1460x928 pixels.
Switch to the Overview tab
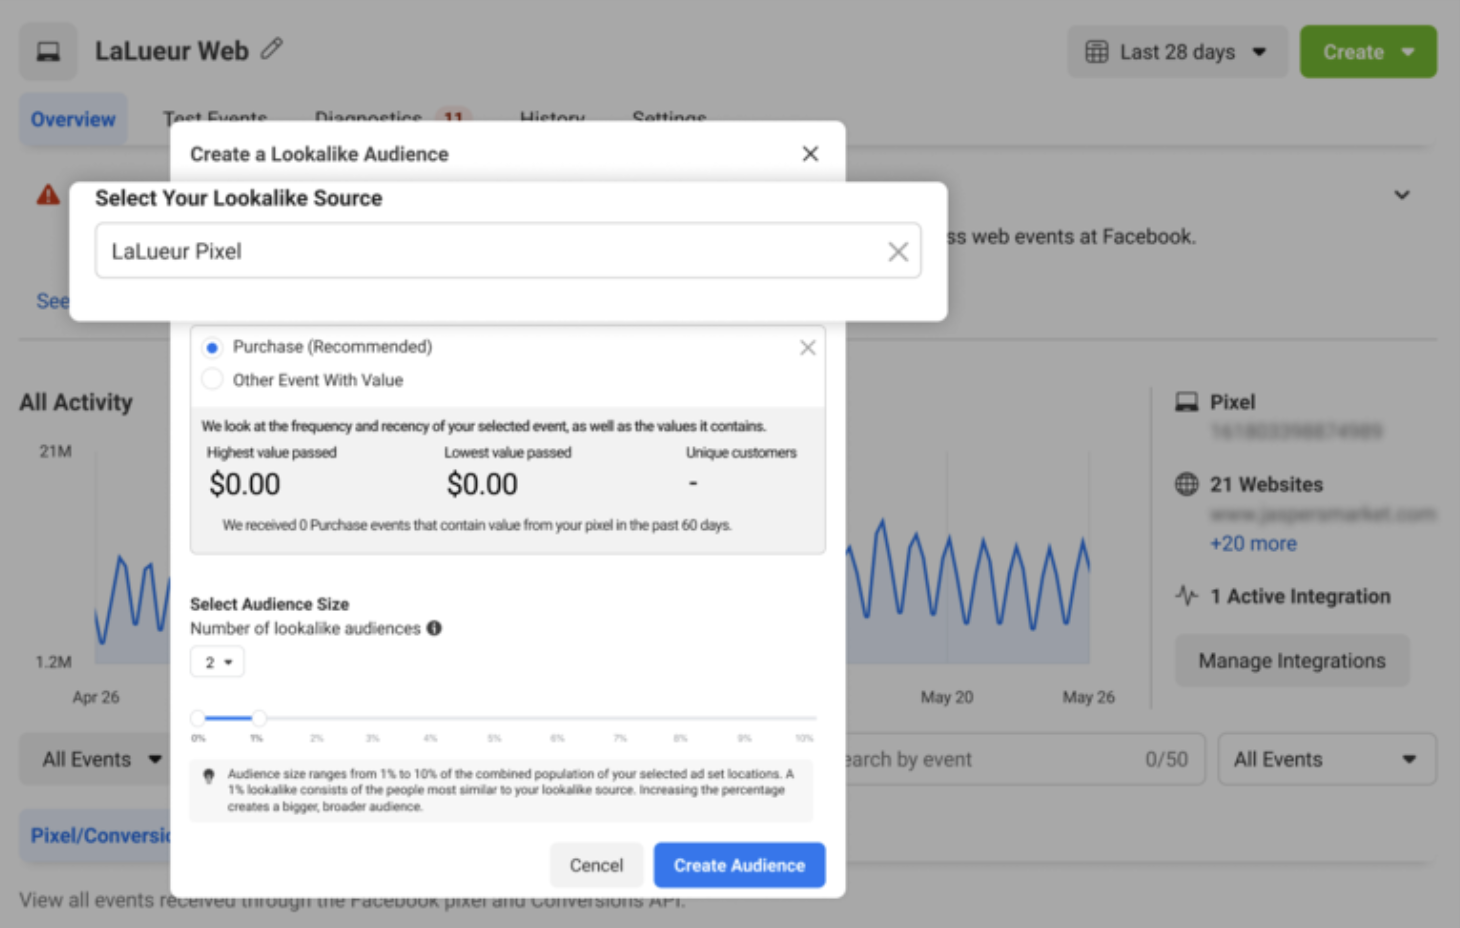73,120
